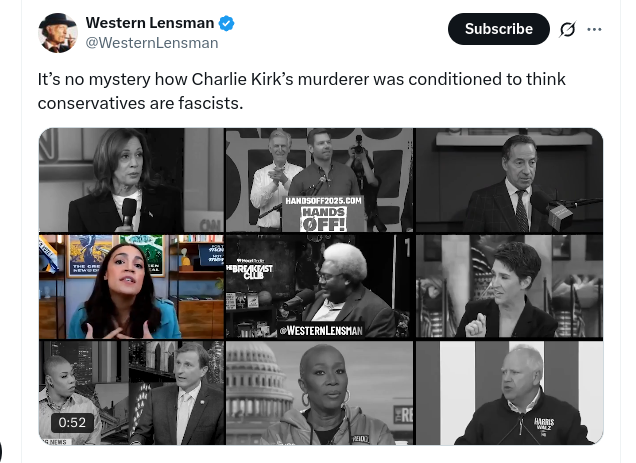Click the HANDS OFF! podium sign
Image resolution: width=636 pixels, height=463 pixels.
[x=323, y=219]
